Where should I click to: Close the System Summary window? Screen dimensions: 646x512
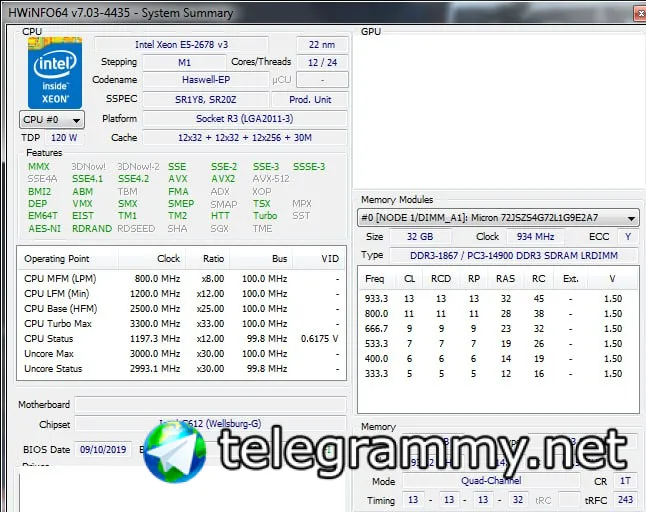click(640, 13)
